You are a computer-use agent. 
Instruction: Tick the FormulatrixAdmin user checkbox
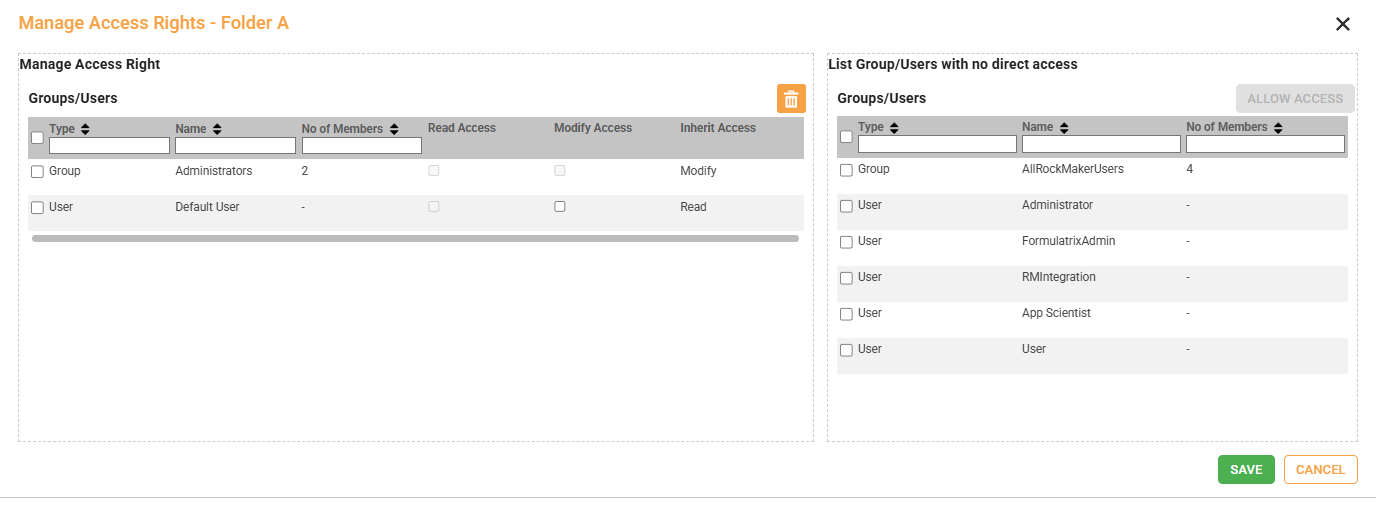point(846,242)
